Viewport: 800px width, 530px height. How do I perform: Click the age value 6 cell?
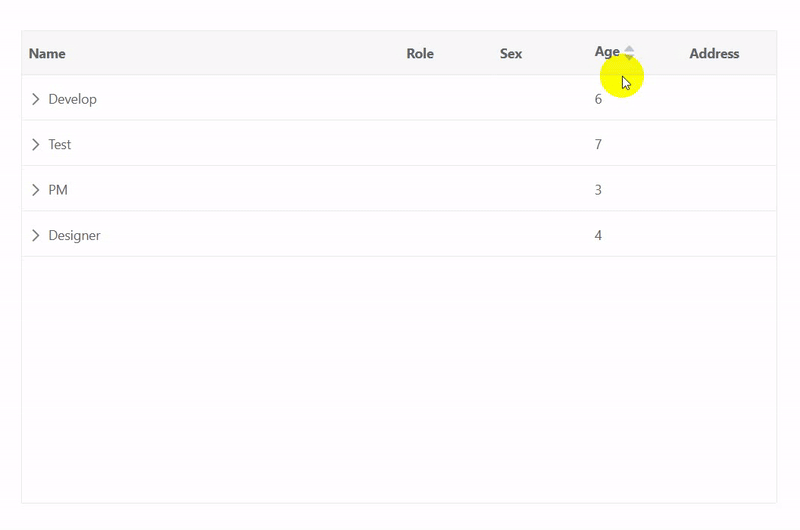599,99
